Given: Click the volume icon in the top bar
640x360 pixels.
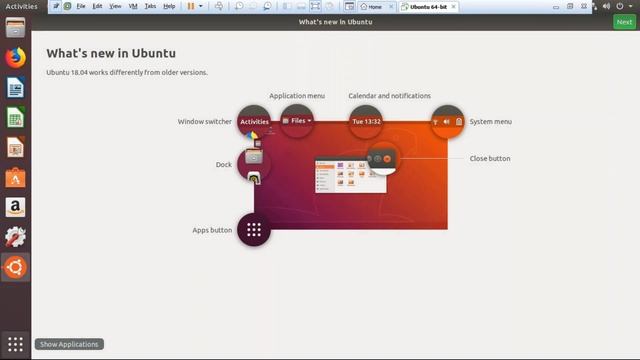Looking at the screenshot, I should 607,6.
